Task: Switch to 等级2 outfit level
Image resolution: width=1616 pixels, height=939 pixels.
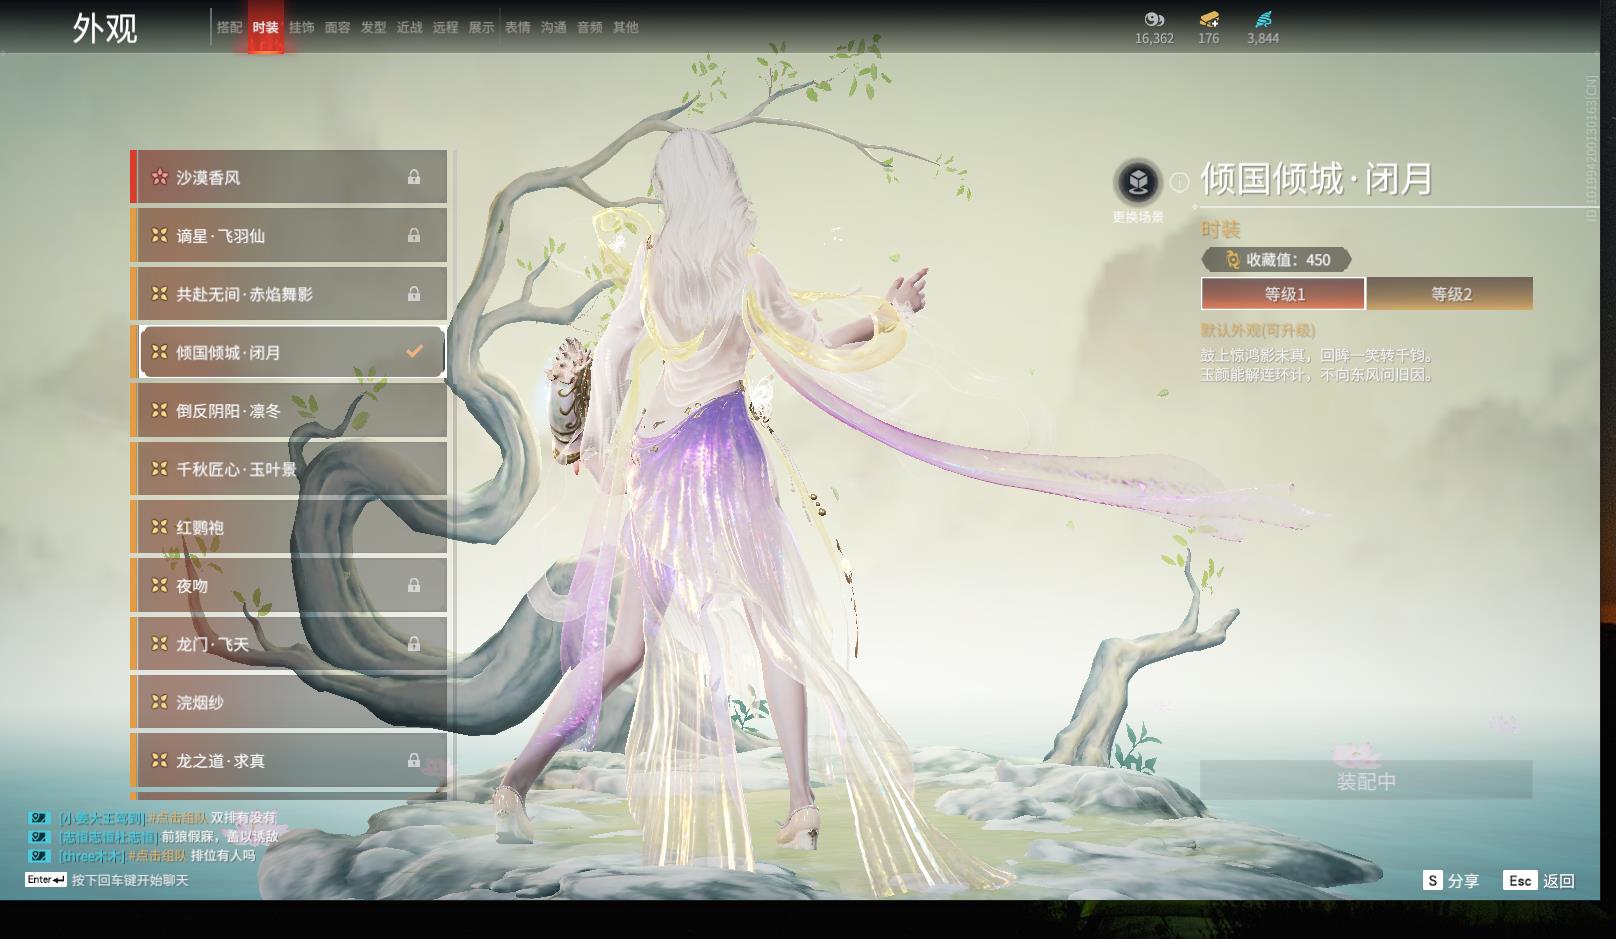Action: [1450, 294]
